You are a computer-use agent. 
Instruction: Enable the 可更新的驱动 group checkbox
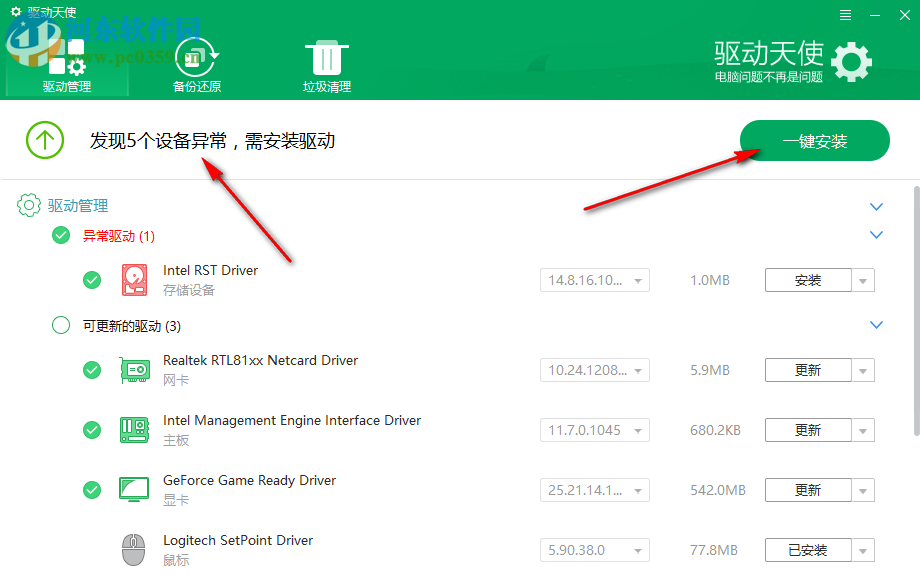coord(60,325)
